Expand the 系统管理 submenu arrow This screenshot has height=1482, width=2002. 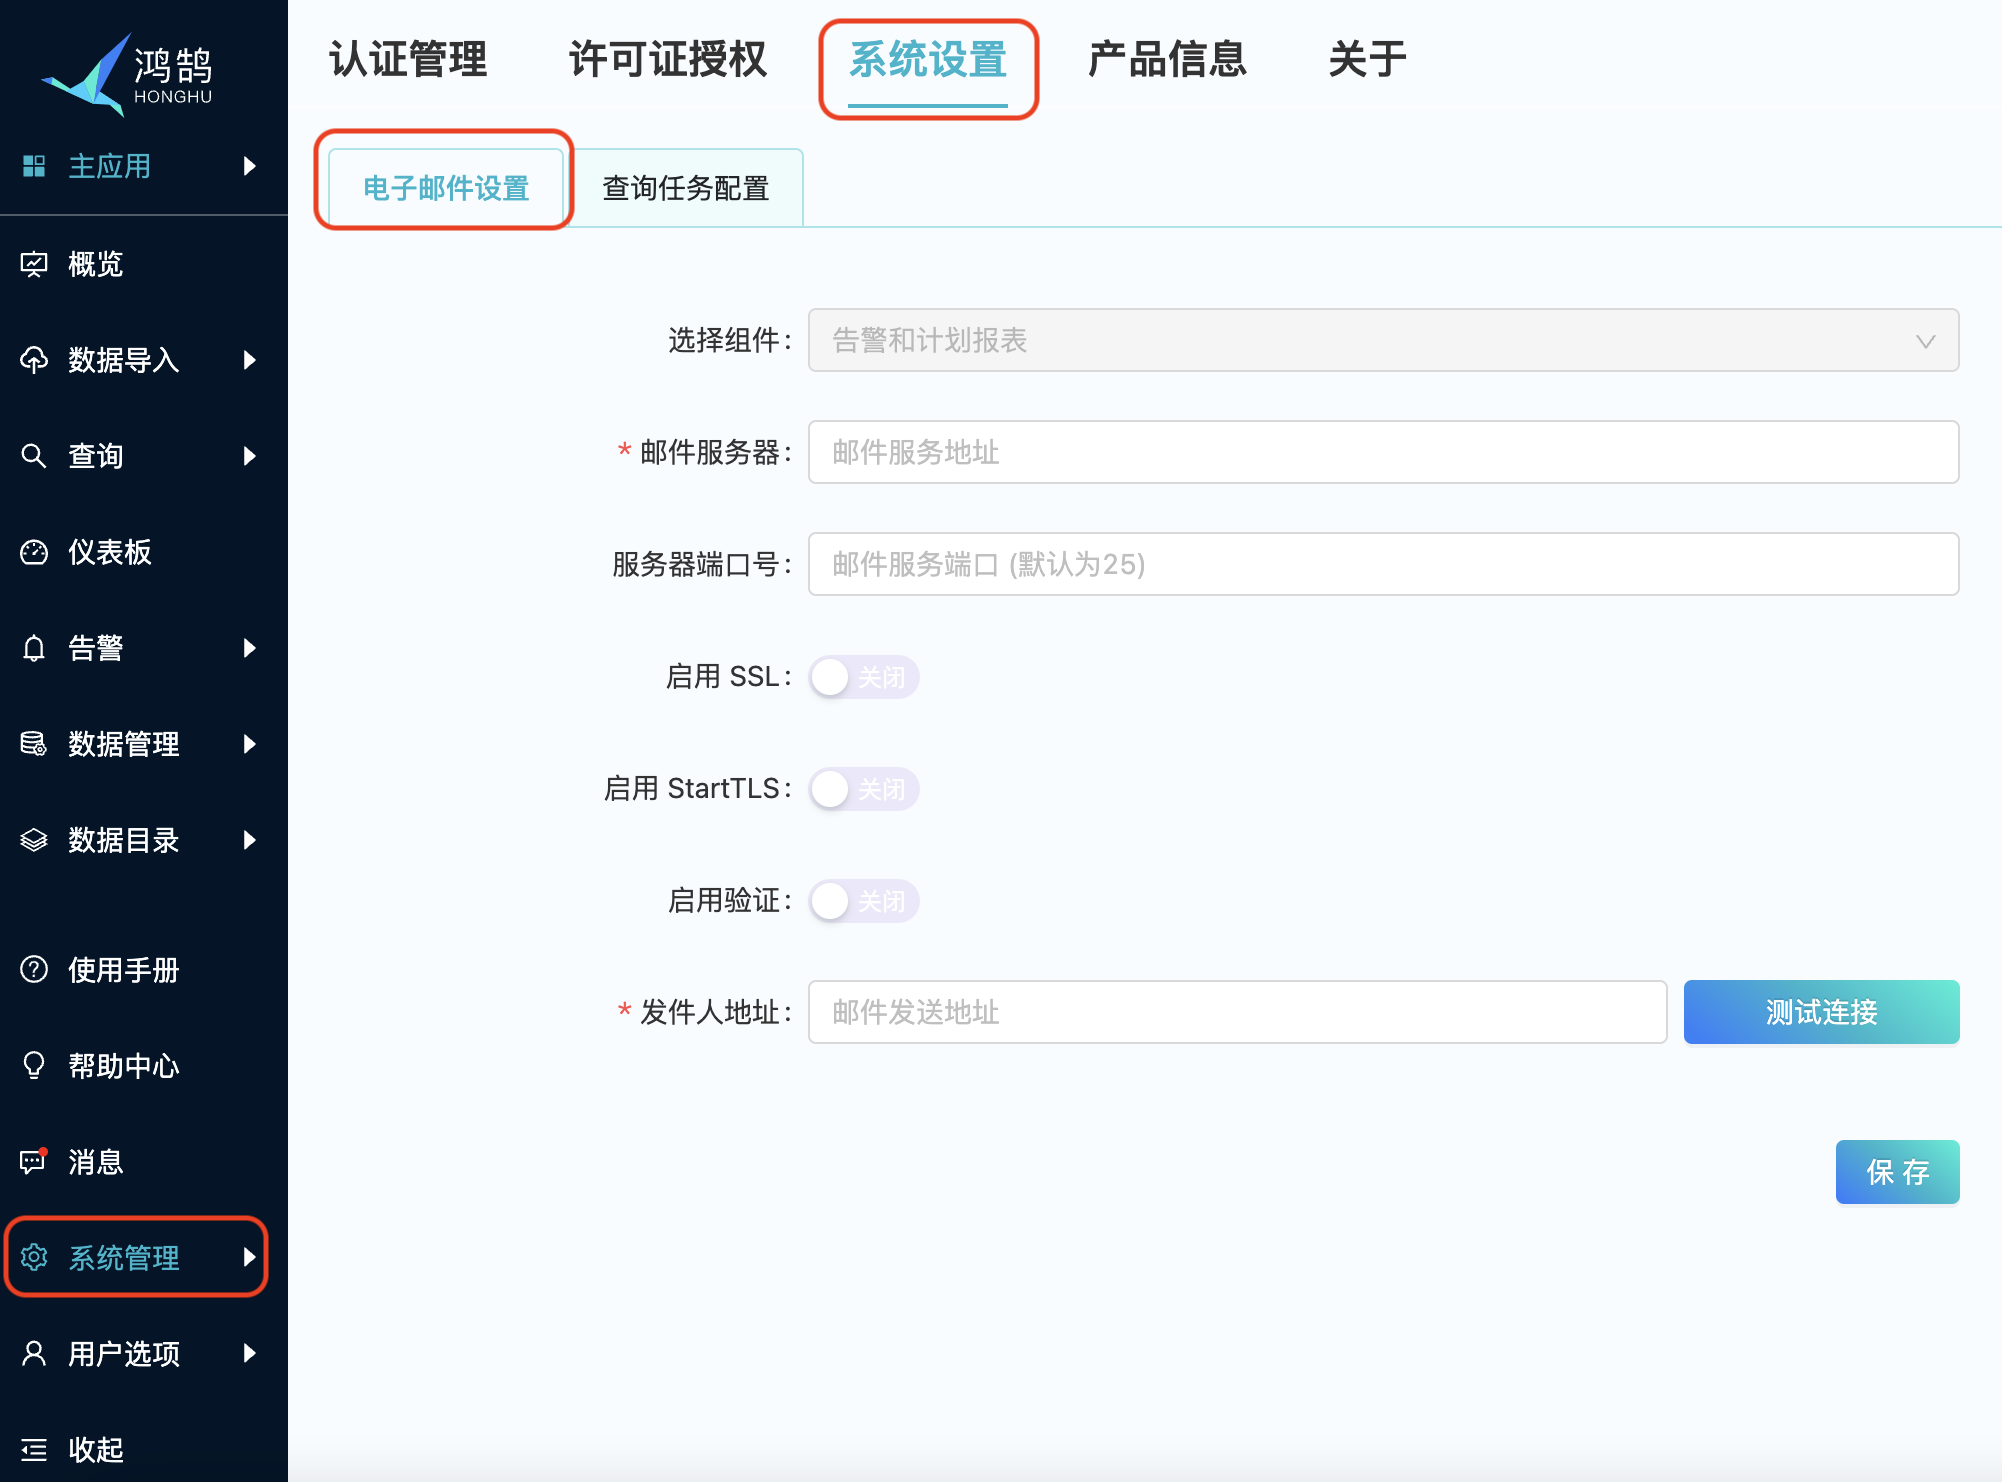[x=250, y=1257]
